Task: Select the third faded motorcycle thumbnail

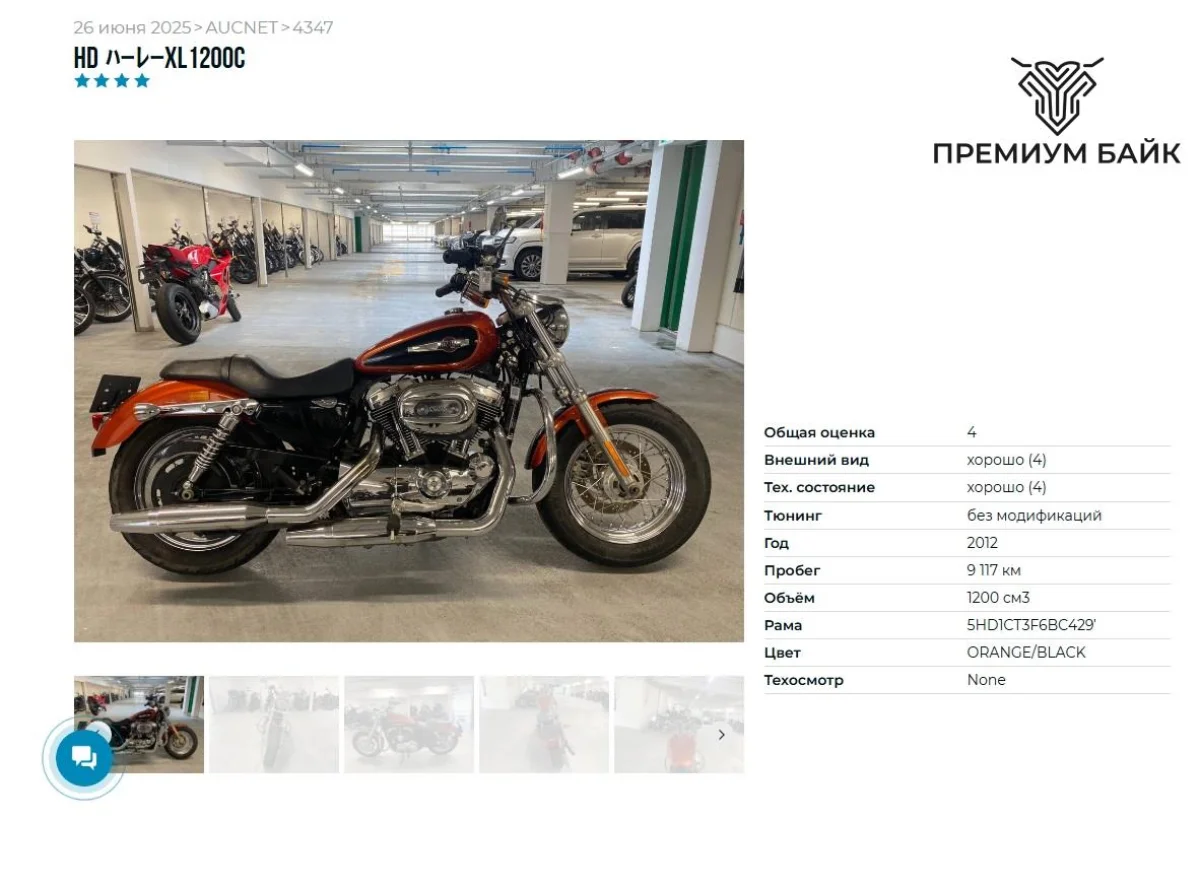Action: point(409,724)
